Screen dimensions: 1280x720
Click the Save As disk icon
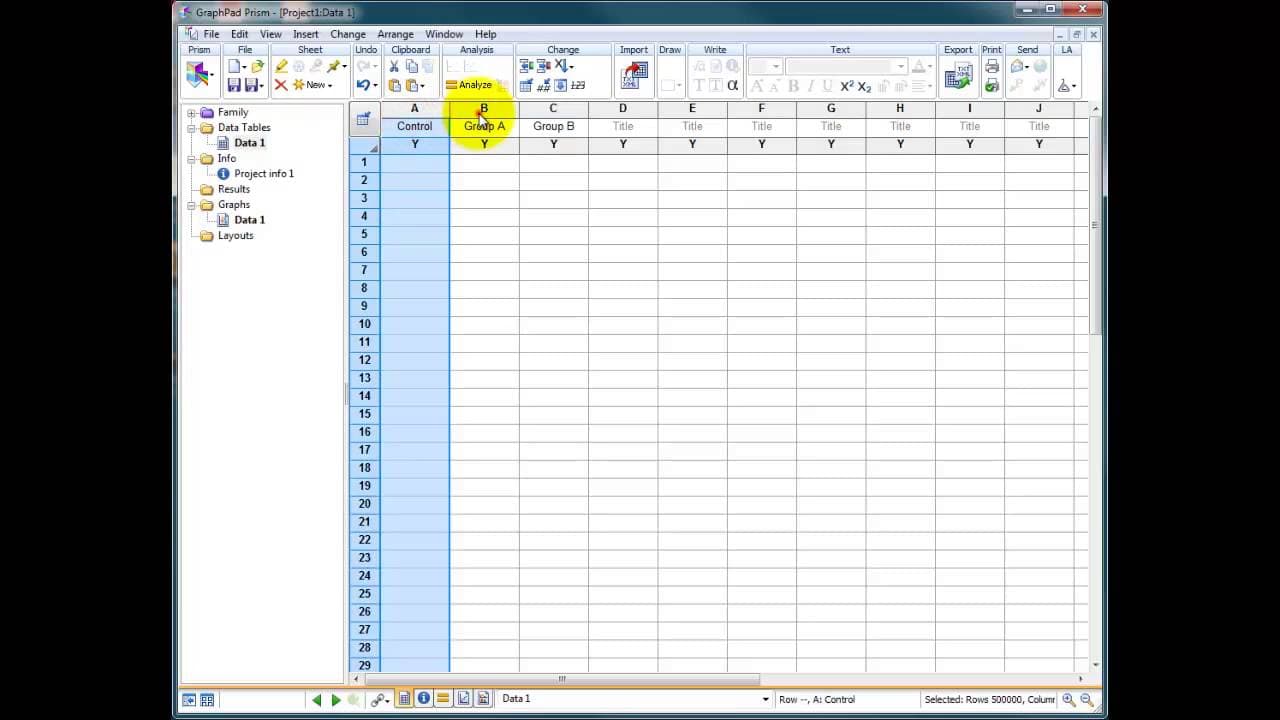coord(251,85)
